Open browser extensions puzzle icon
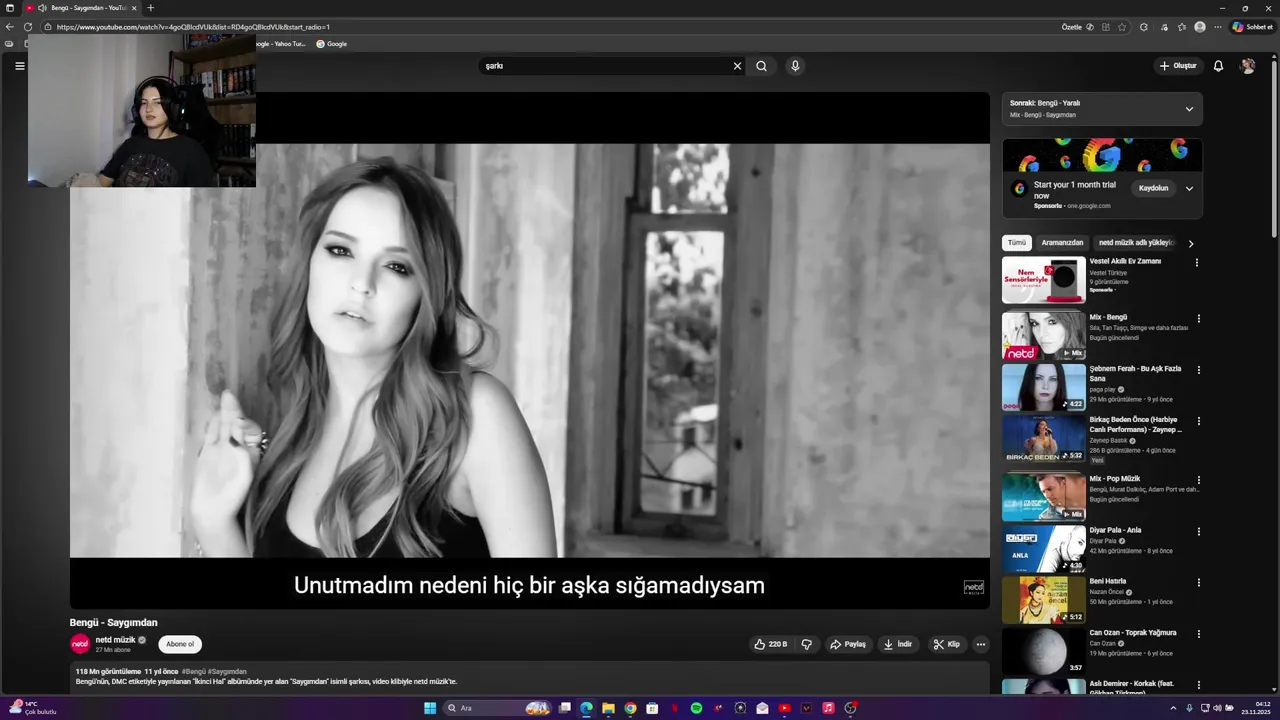 tap(1144, 27)
